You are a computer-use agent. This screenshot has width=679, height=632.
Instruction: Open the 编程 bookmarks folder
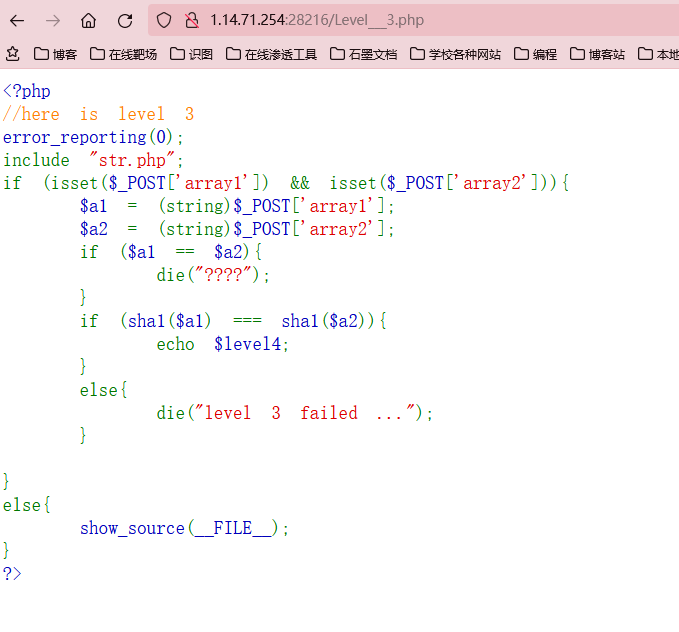click(x=536, y=54)
